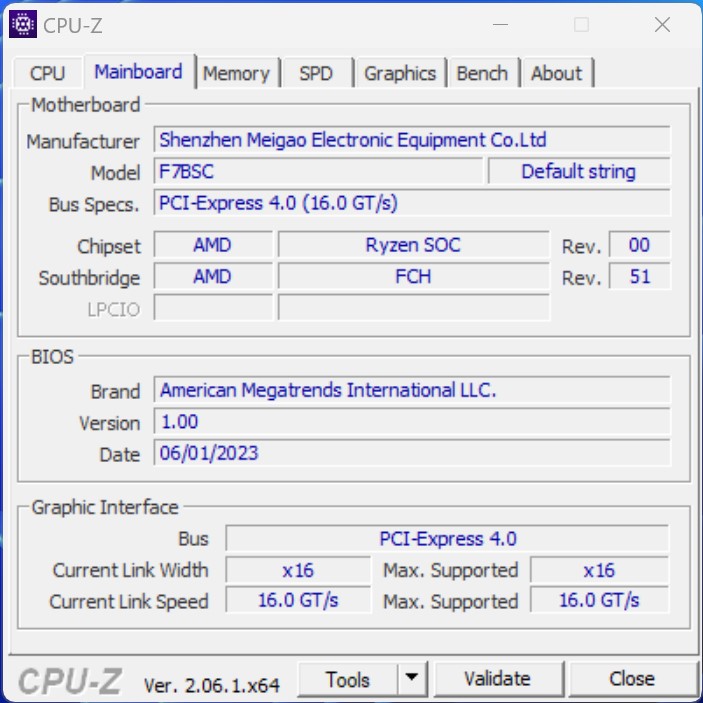Image resolution: width=703 pixels, height=703 pixels.
Task: Click the Ver. 2.06.1.x64 version text
Action: pos(212,685)
